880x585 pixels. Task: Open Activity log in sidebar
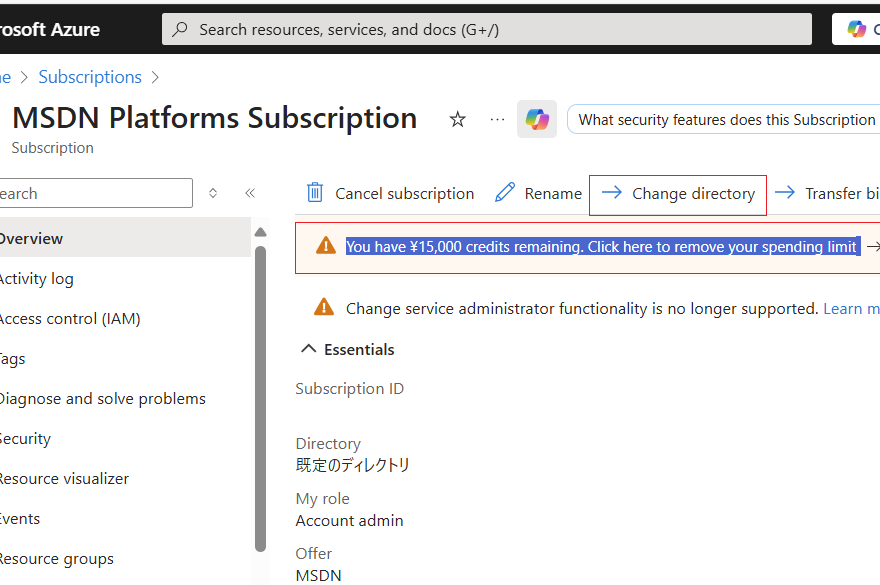[36, 279]
